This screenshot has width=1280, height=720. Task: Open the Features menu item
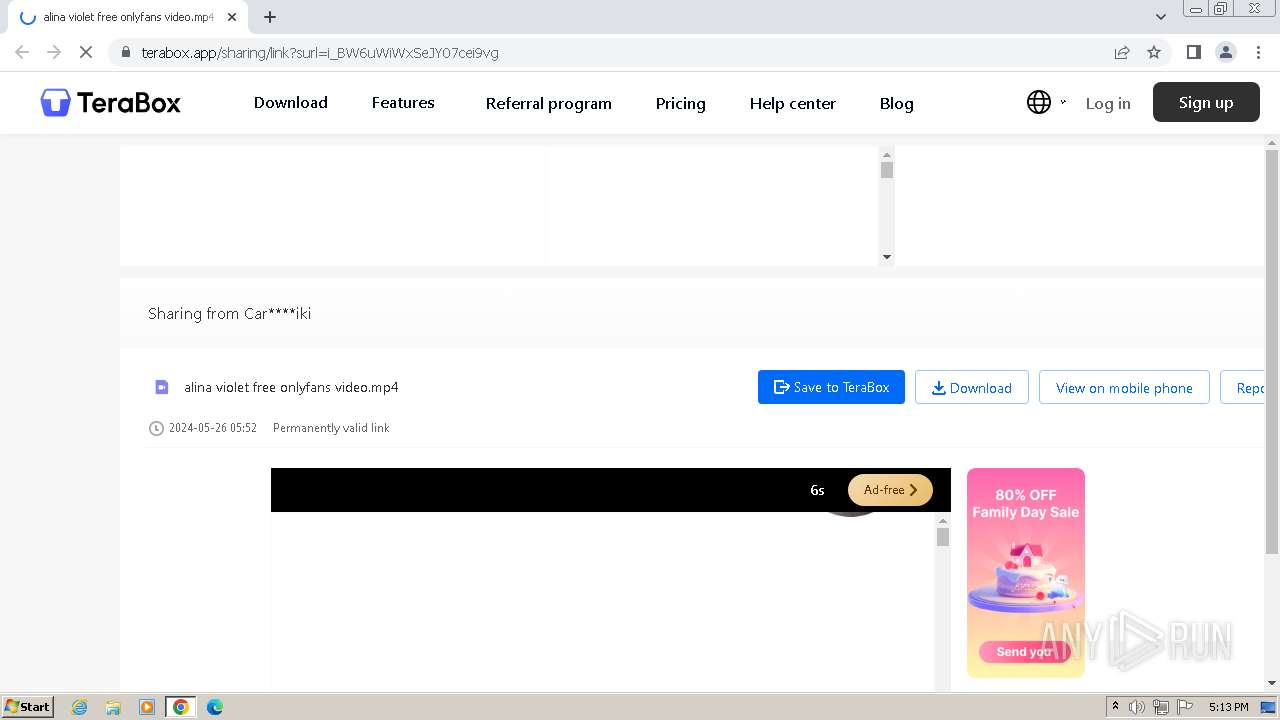point(403,103)
